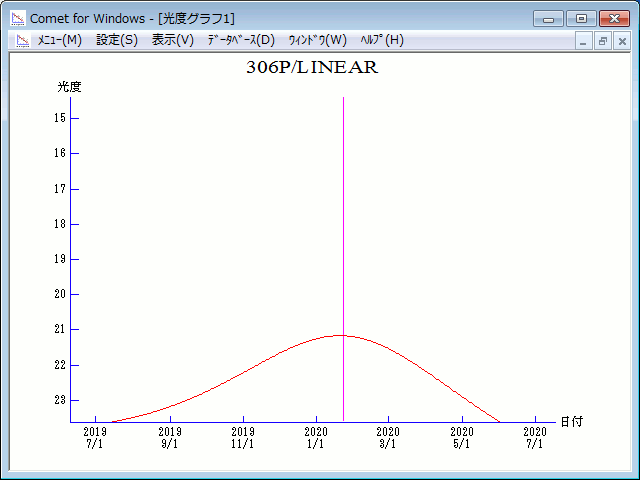Click the 2019 9/1 date axis label
Image resolution: width=640 pixels, height=480 pixels.
pyautogui.click(x=169, y=438)
